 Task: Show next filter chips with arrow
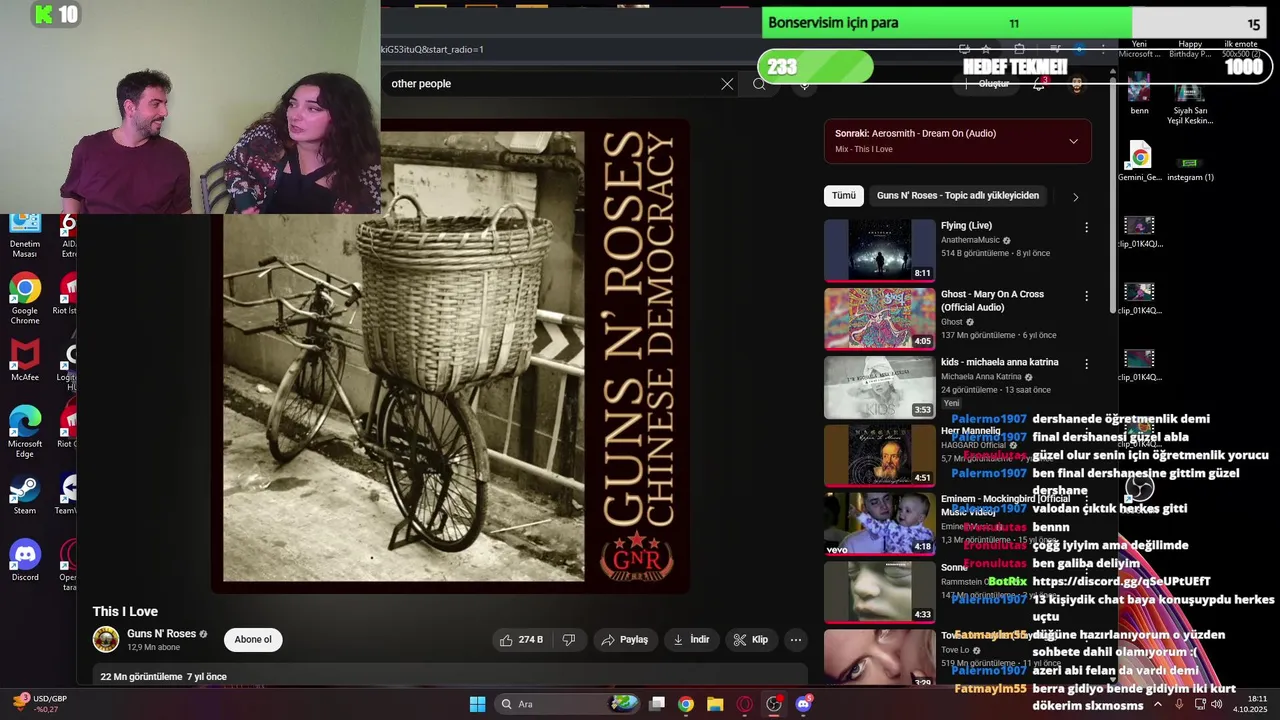(x=1076, y=197)
